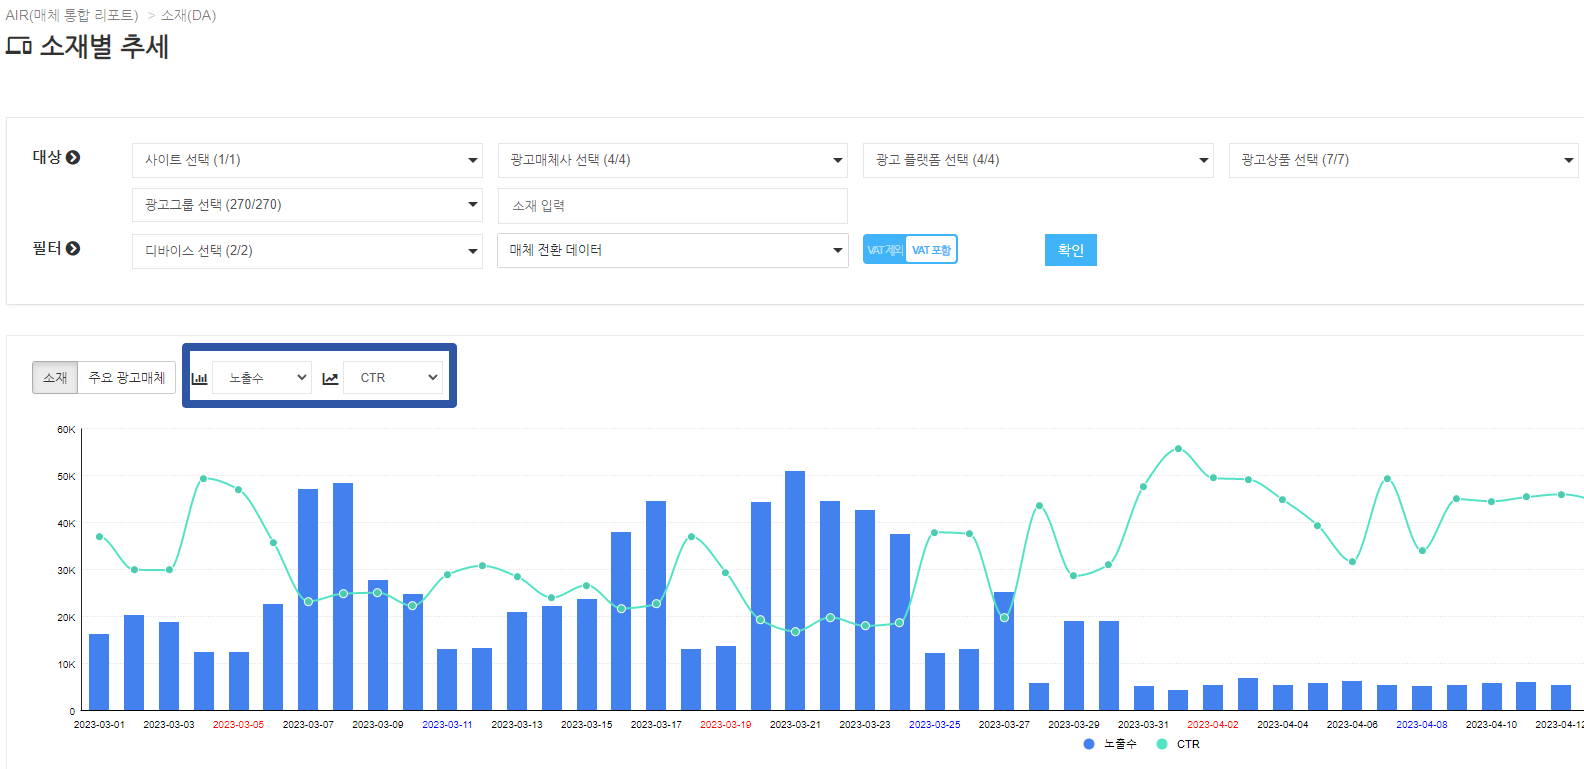
Task: Switch to the 주요 광고매체 tab
Action: [127, 377]
